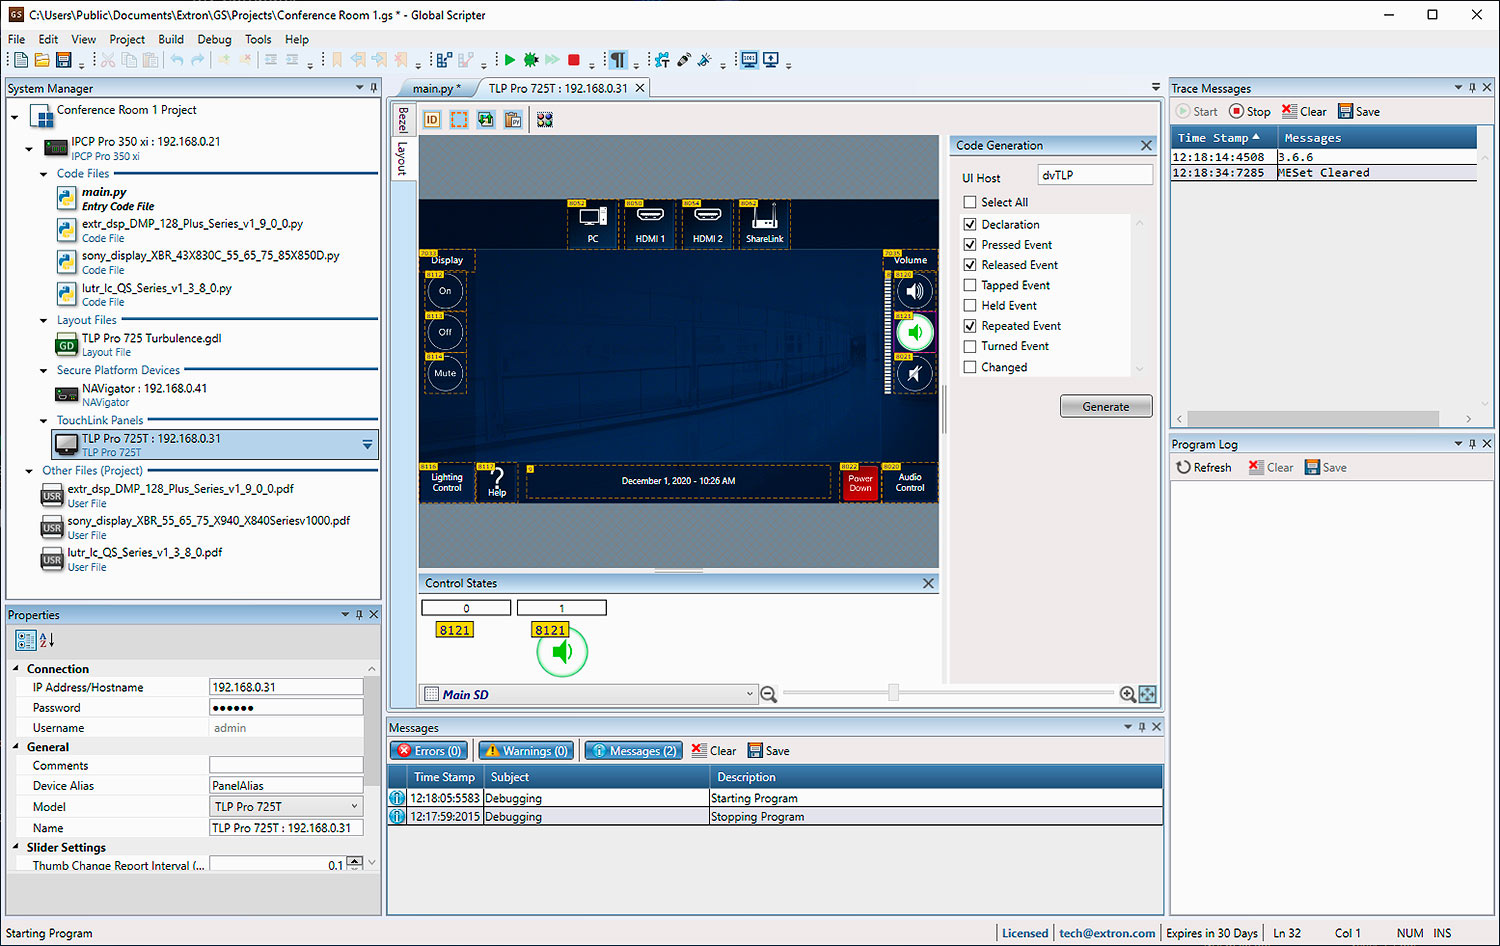Screen dimensions: 1500x946
Task: Click the Build project toolbar icon
Action: pos(444,61)
